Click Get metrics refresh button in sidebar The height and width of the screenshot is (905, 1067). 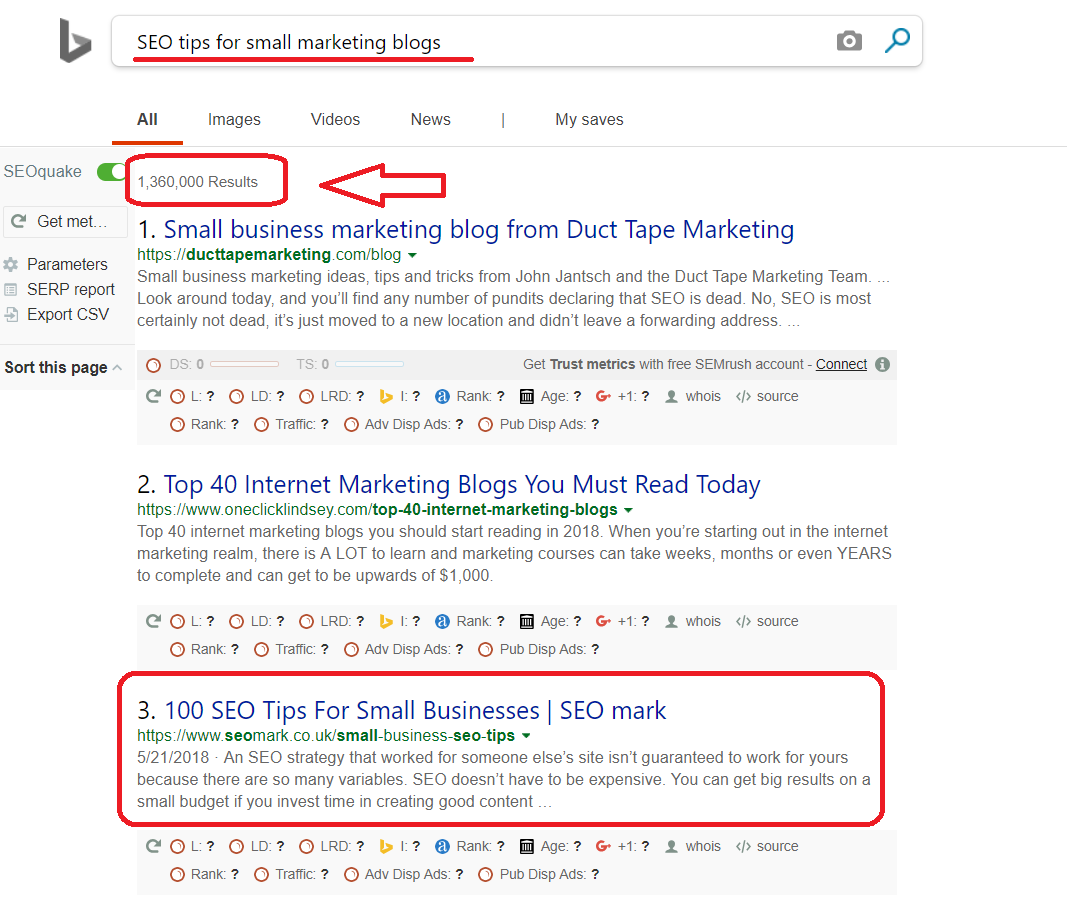click(65, 222)
